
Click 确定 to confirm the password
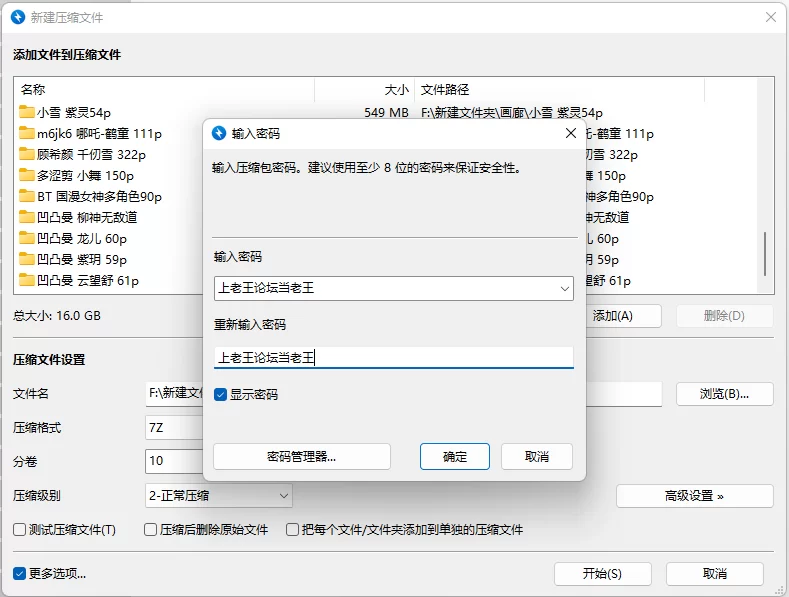(x=455, y=457)
